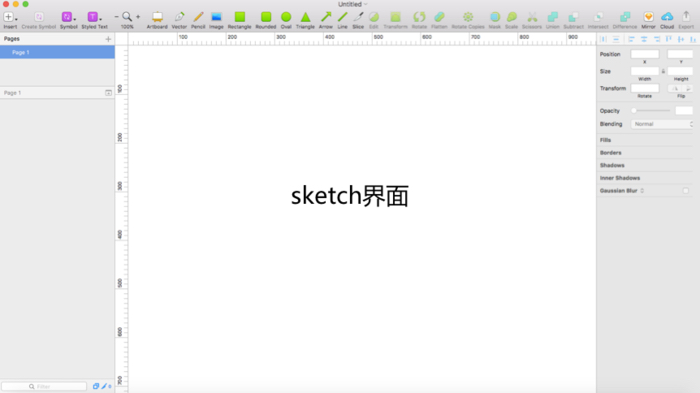700x393 pixels.
Task: Click the Scale toolbar icon
Action: pyautogui.click(x=512, y=17)
